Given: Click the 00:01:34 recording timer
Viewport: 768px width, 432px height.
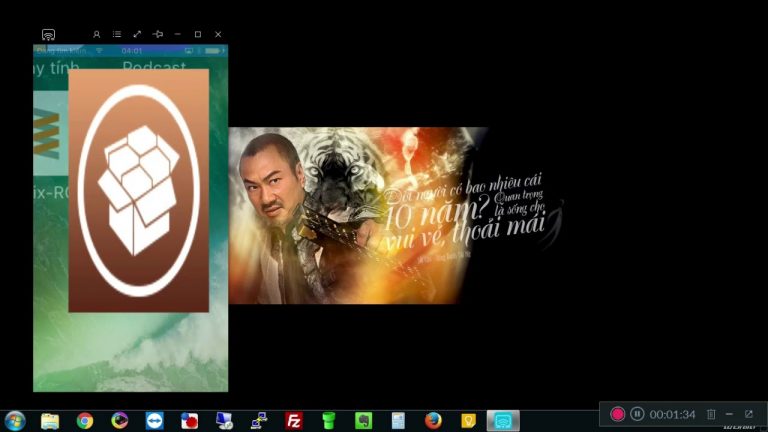Looking at the screenshot, I should [672, 415].
